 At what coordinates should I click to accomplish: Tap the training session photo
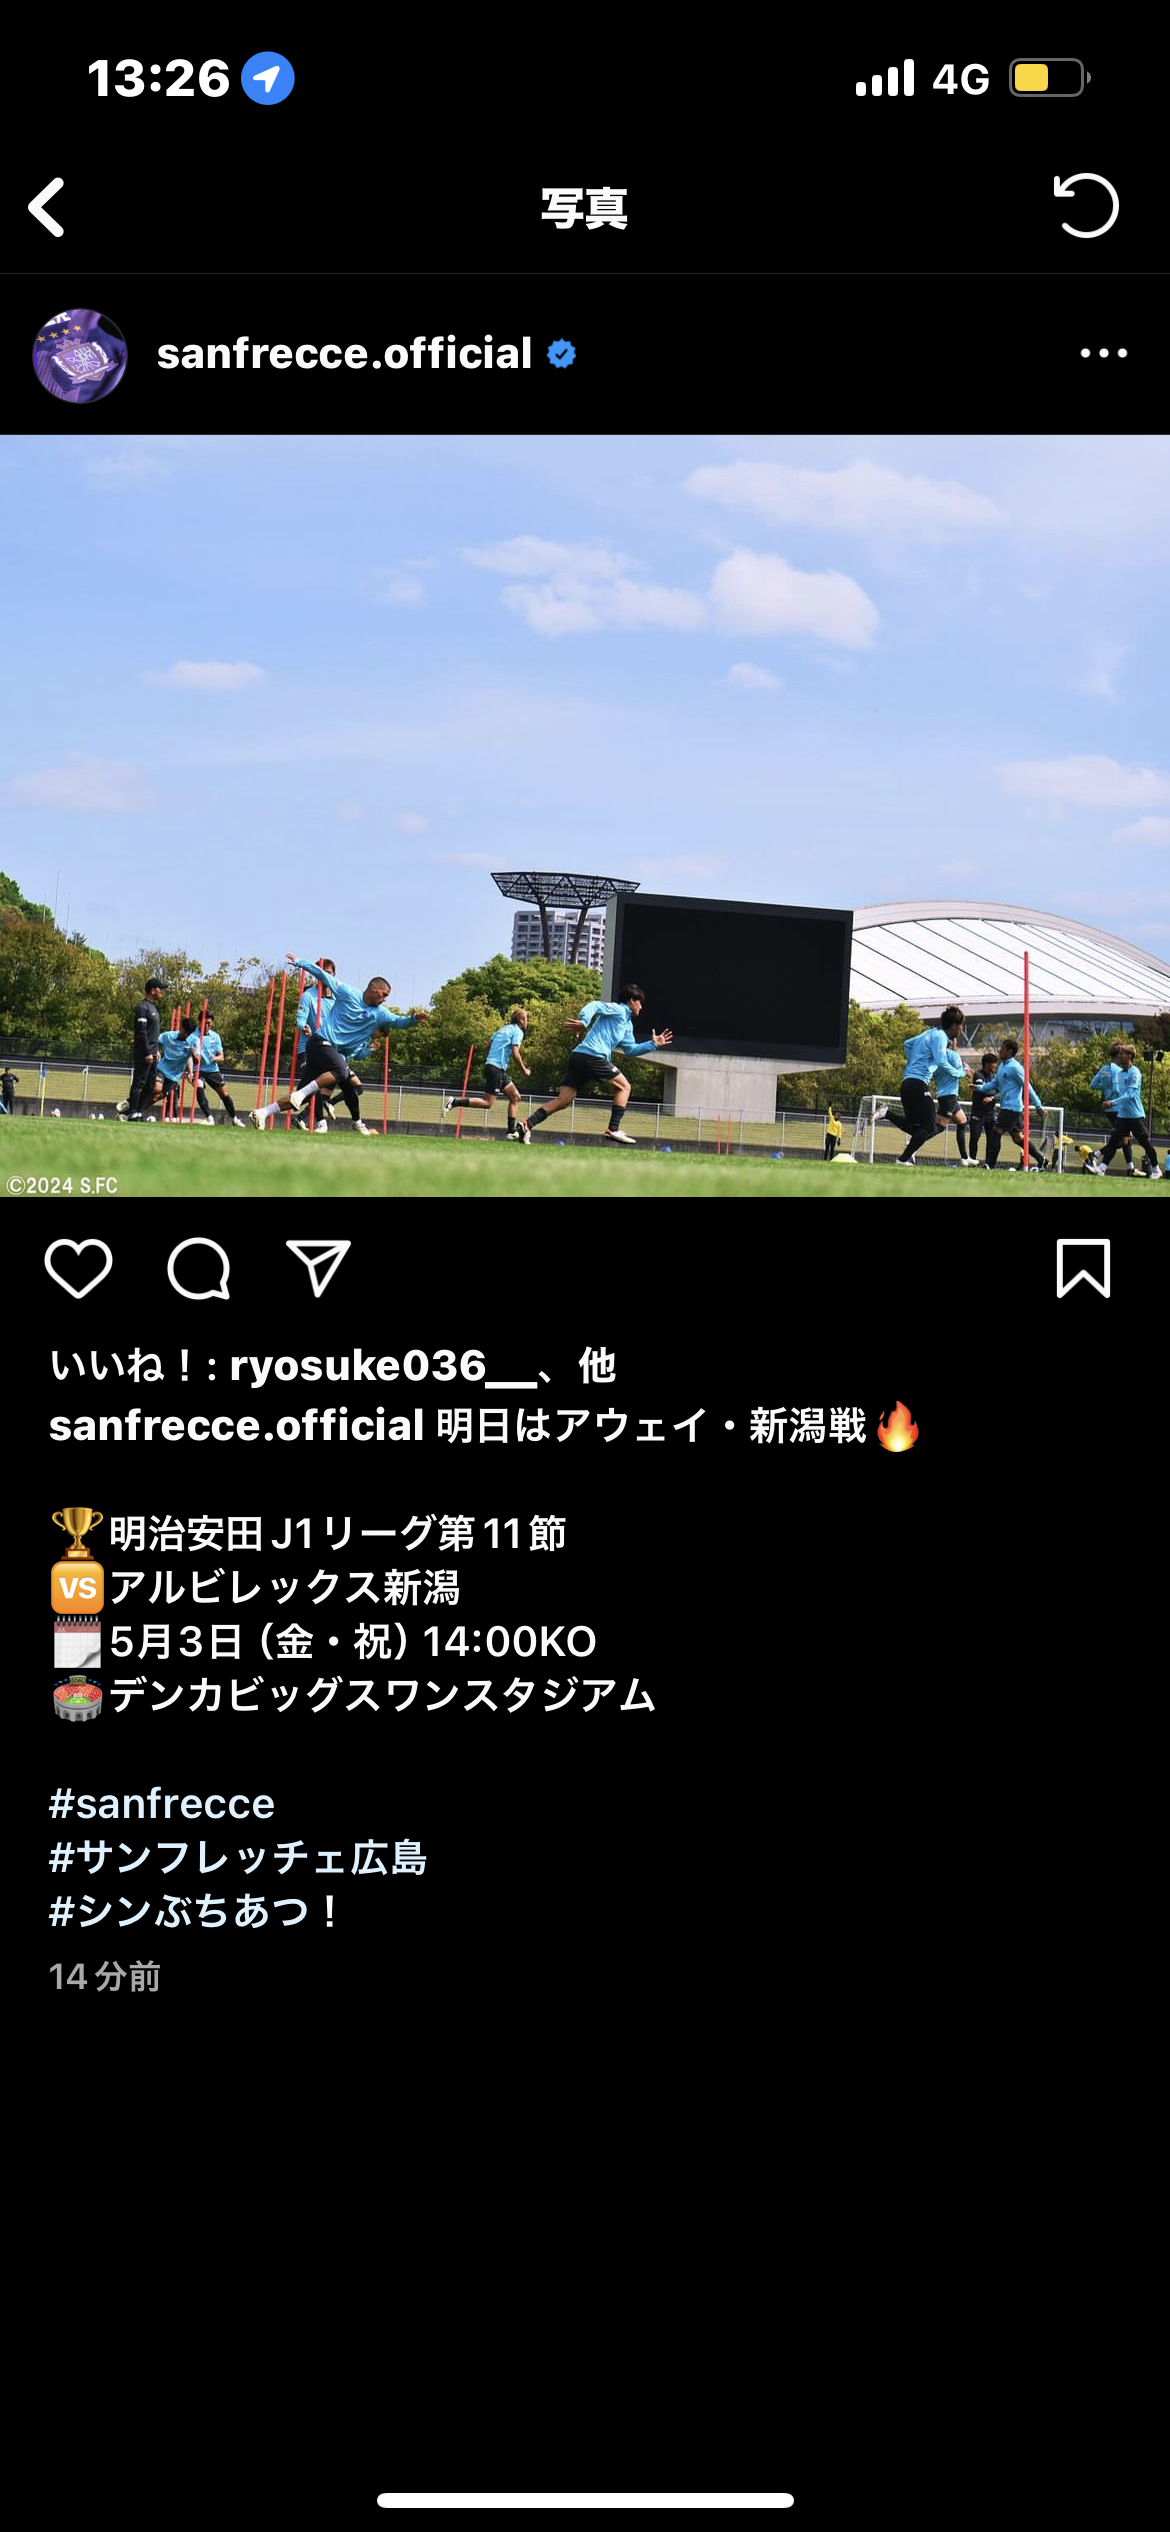coord(585,816)
